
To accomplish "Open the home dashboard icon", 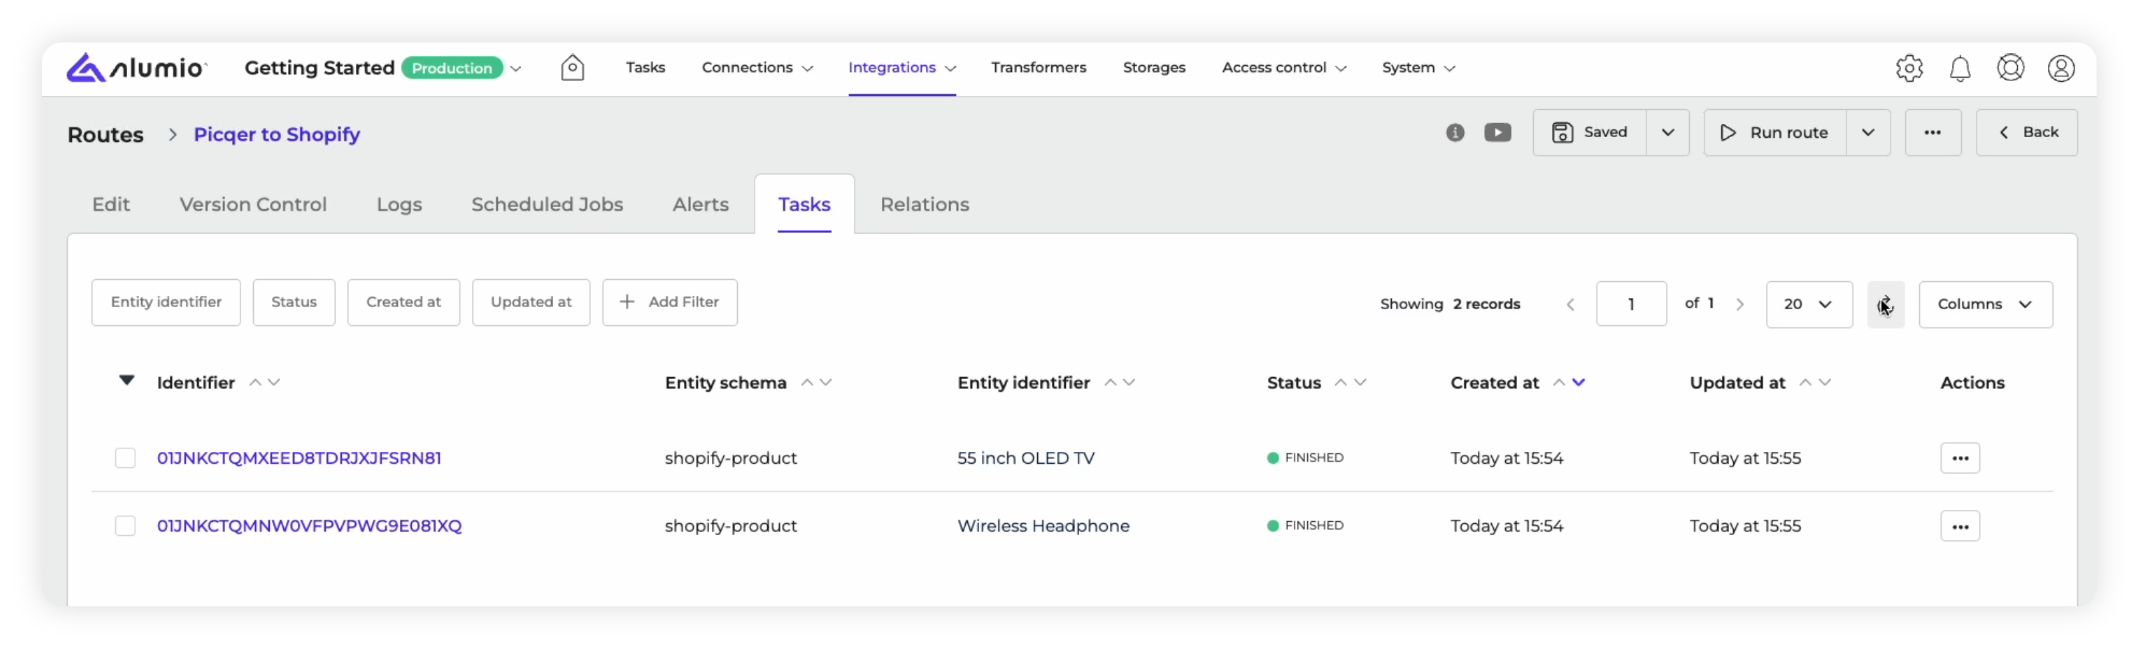I will [573, 67].
